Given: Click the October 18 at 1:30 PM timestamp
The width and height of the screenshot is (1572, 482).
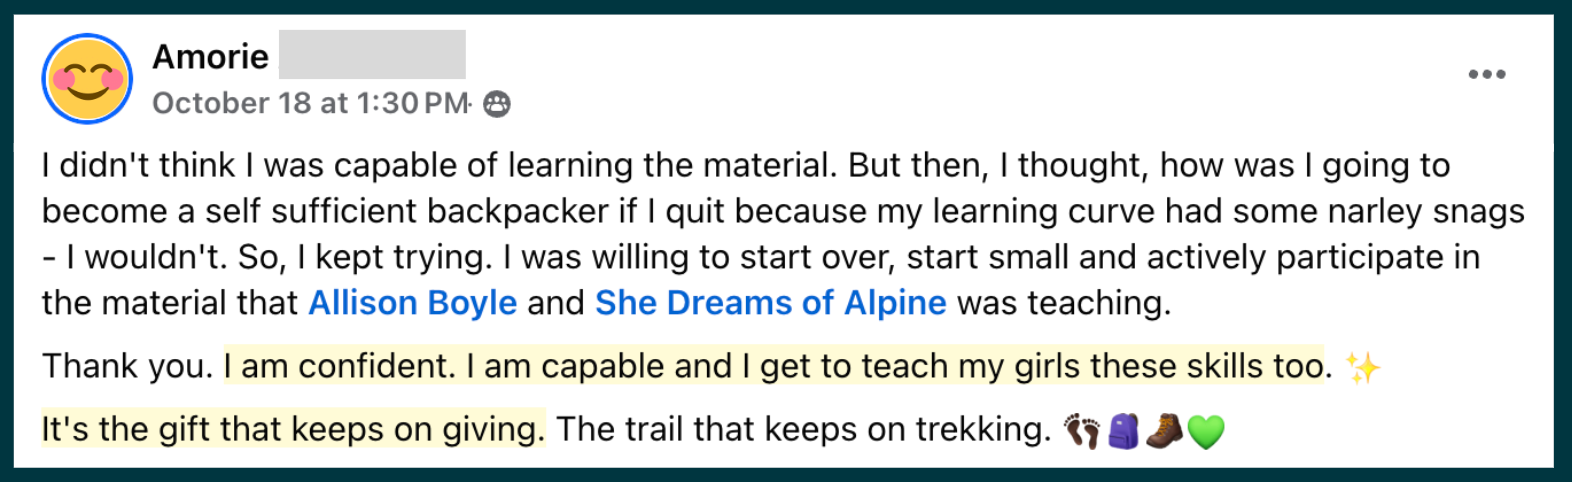Looking at the screenshot, I should 310,103.
